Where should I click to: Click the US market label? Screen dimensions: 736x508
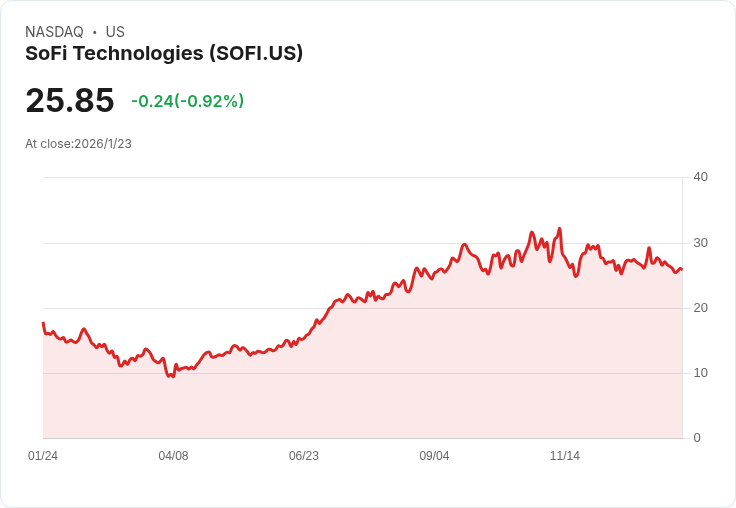[115, 32]
